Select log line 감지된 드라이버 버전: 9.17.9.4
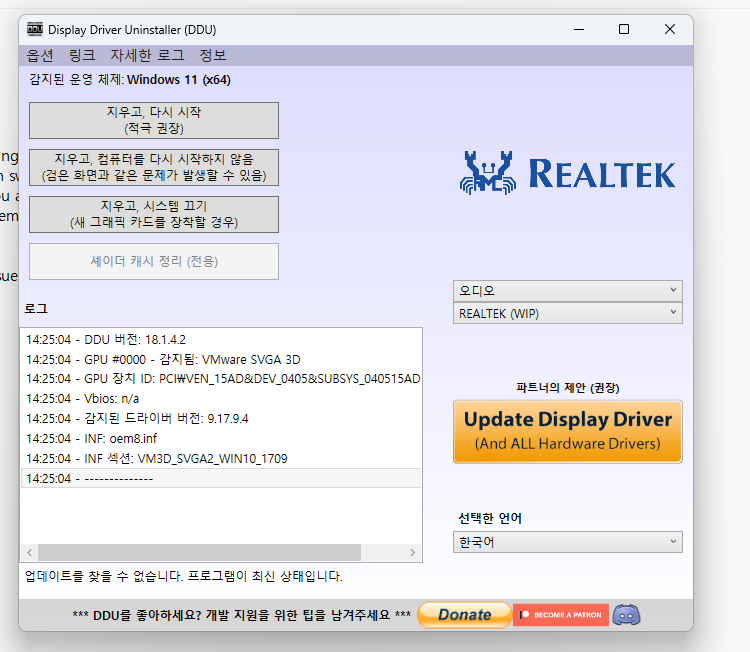 pos(221,419)
